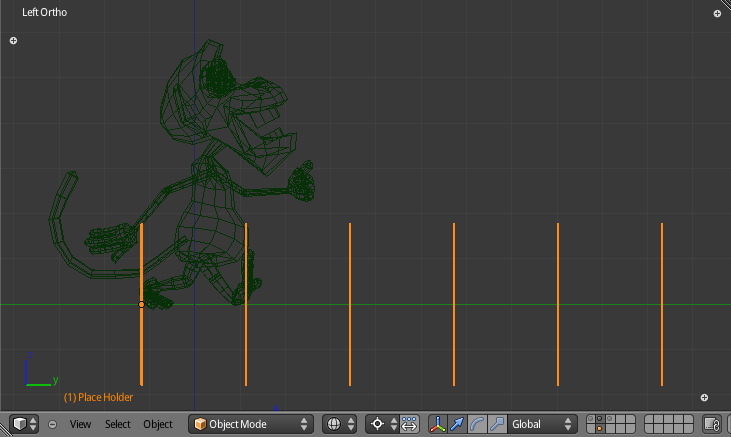Click the plus icon near bottom right of viewport

704,397
